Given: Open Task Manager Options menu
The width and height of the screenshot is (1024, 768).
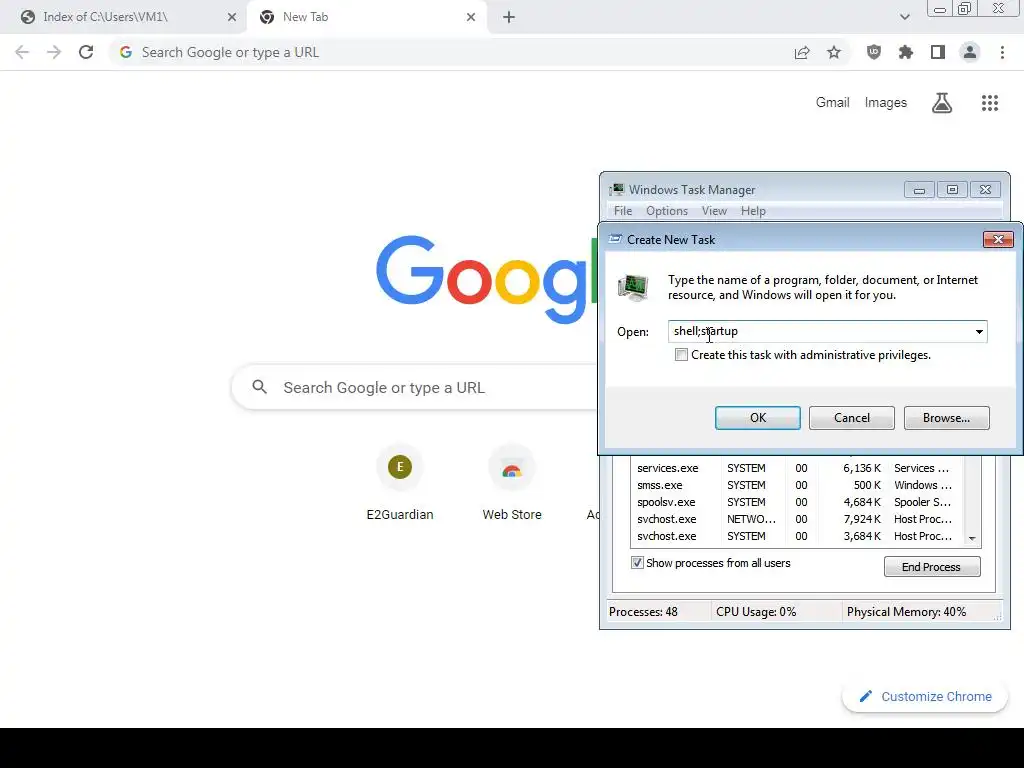Looking at the screenshot, I should point(667,211).
